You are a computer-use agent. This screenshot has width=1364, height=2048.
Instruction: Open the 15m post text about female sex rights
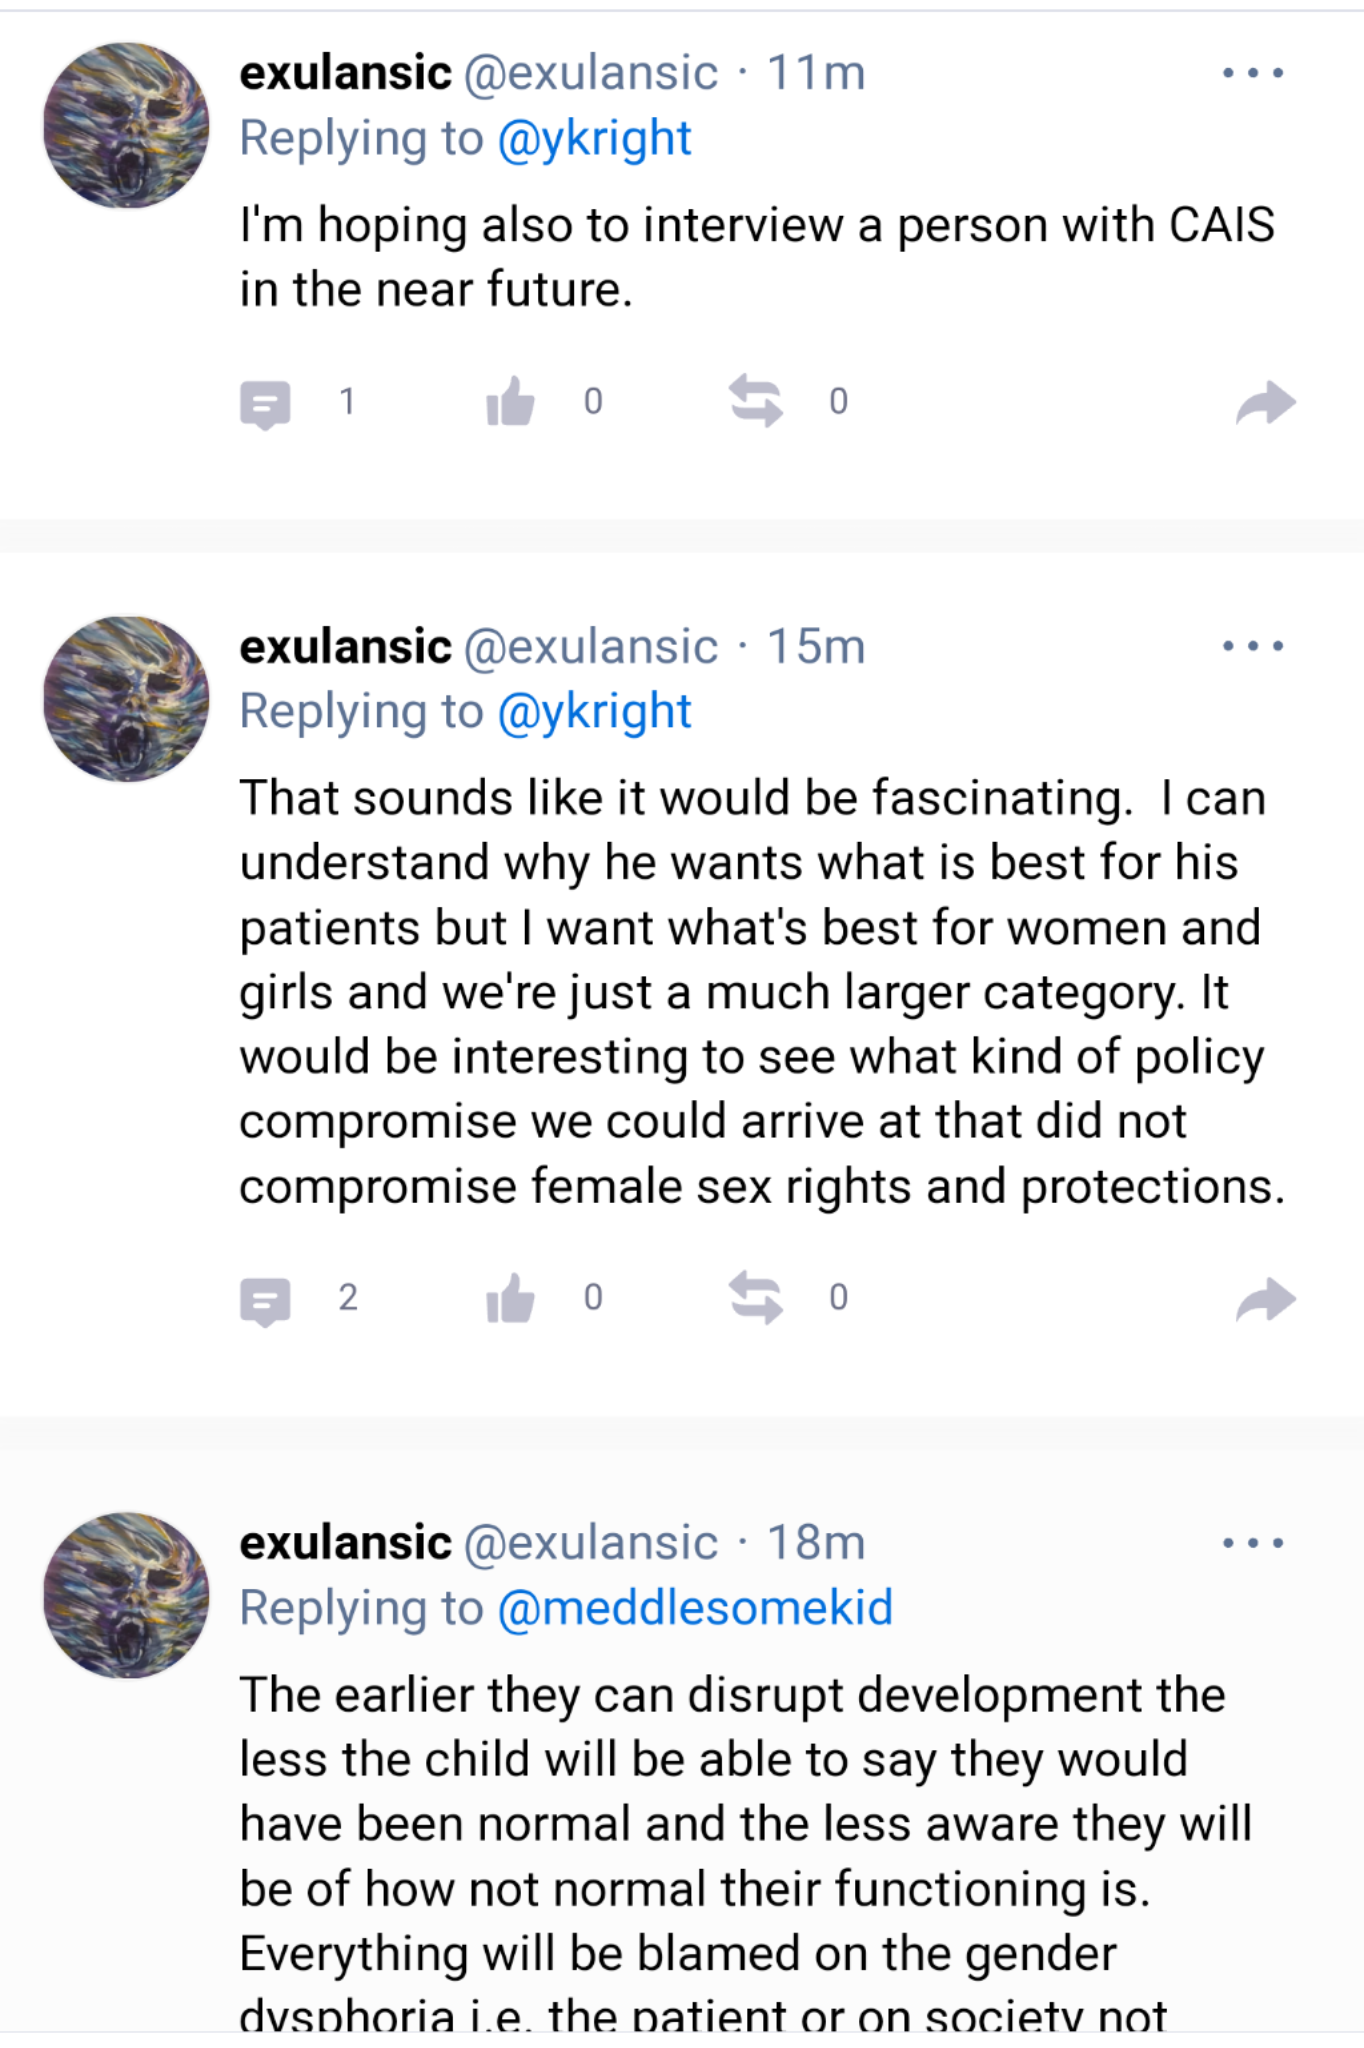760,992
